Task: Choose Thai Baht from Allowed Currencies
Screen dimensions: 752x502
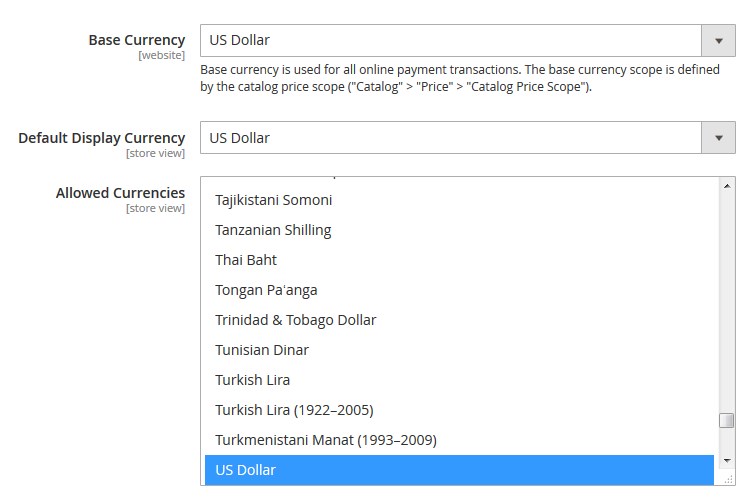Action: click(459, 260)
